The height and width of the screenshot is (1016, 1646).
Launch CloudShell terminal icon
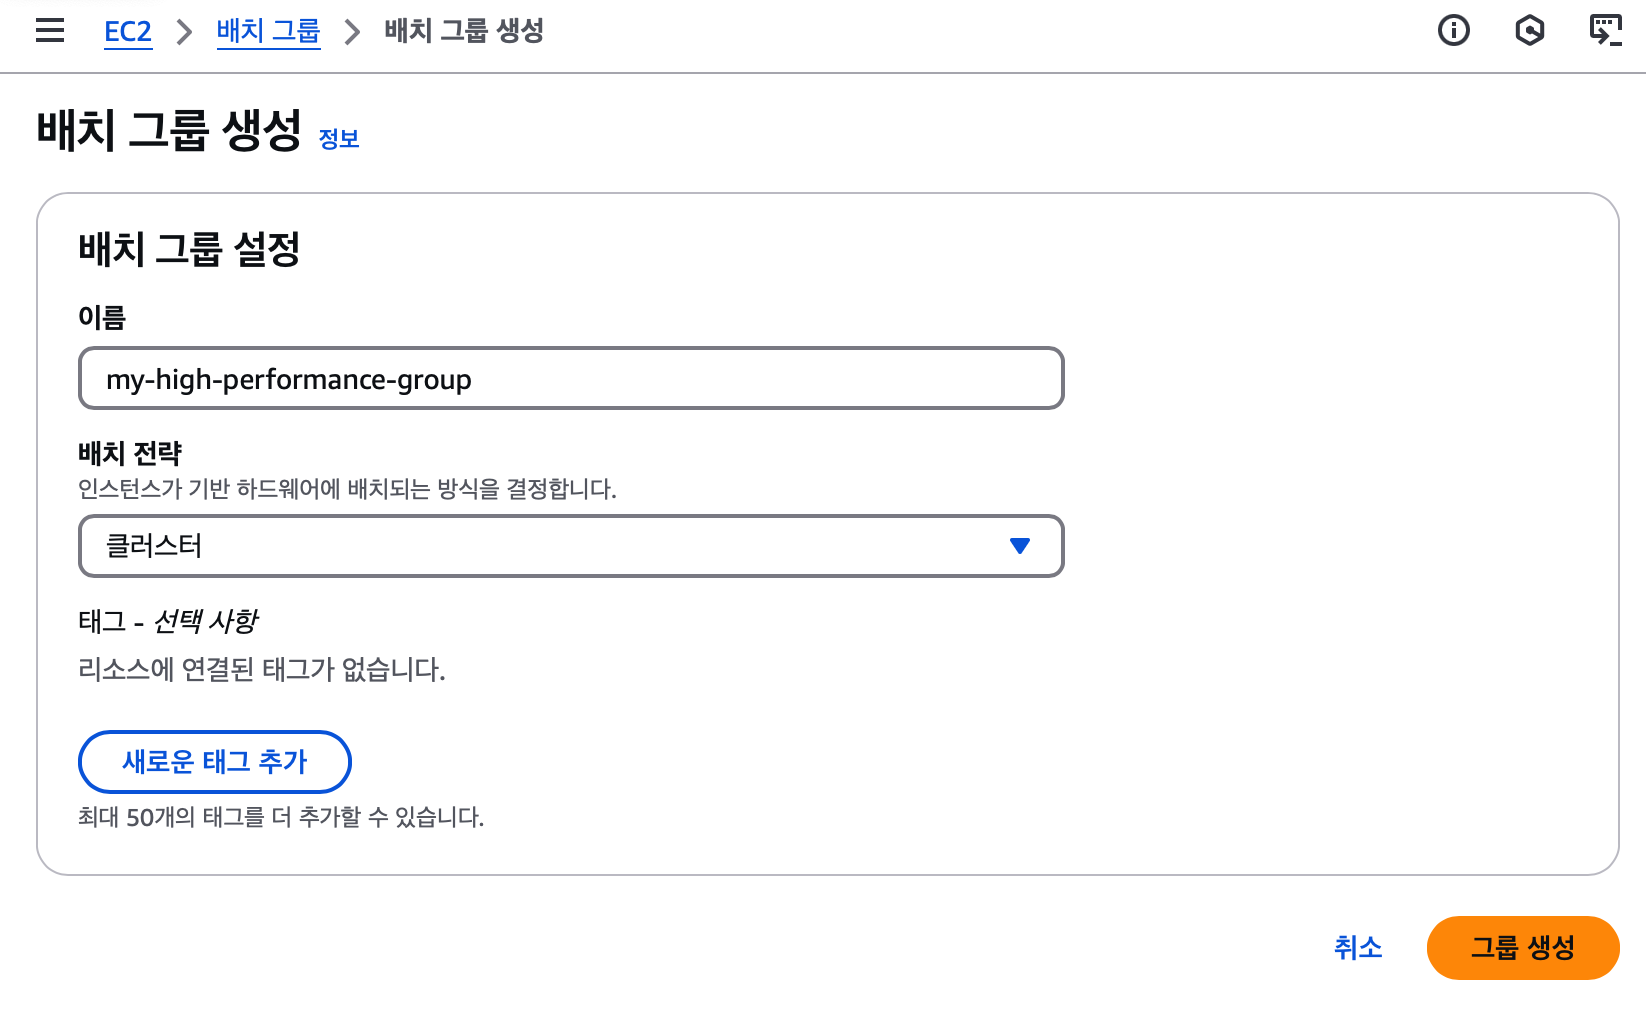[x=1605, y=31]
